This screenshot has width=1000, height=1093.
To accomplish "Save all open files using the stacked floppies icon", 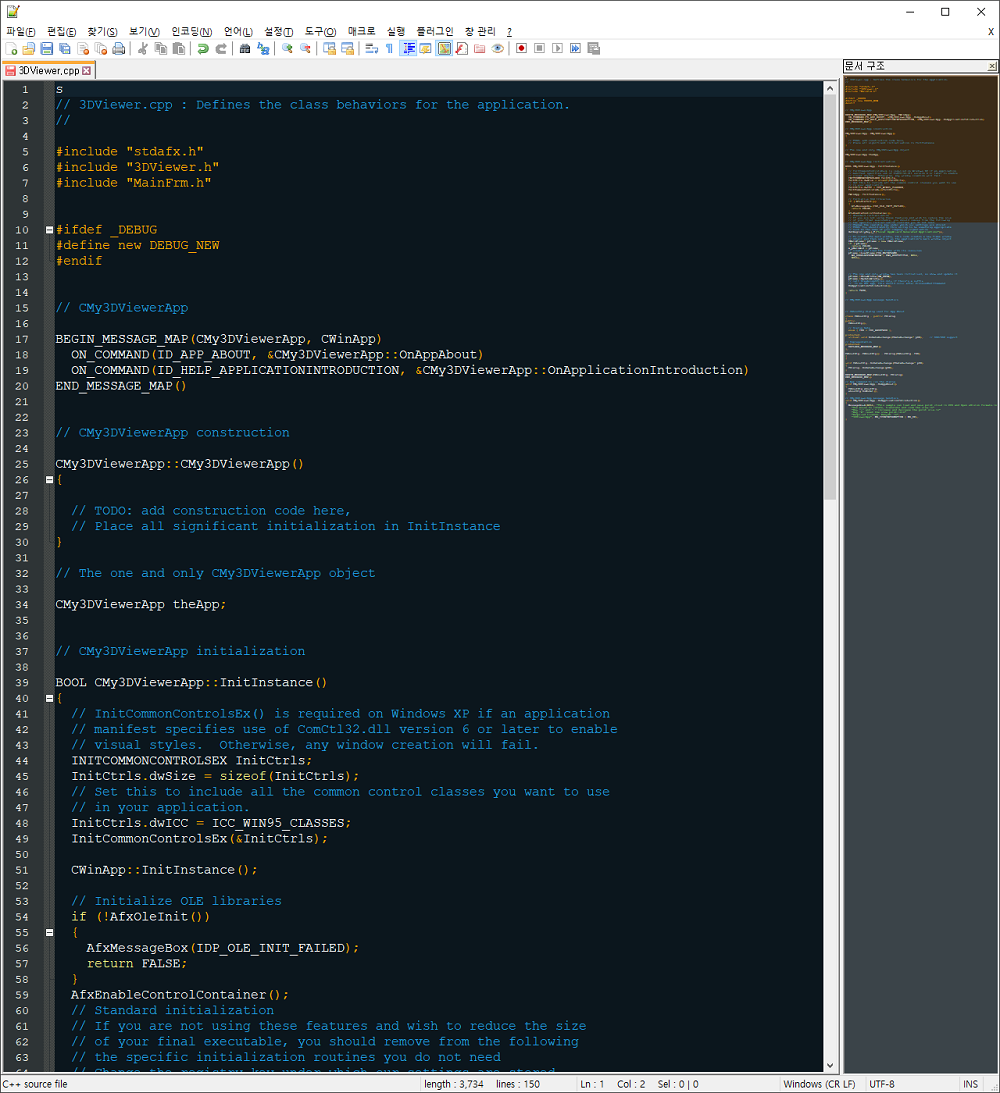I will click(65, 48).
